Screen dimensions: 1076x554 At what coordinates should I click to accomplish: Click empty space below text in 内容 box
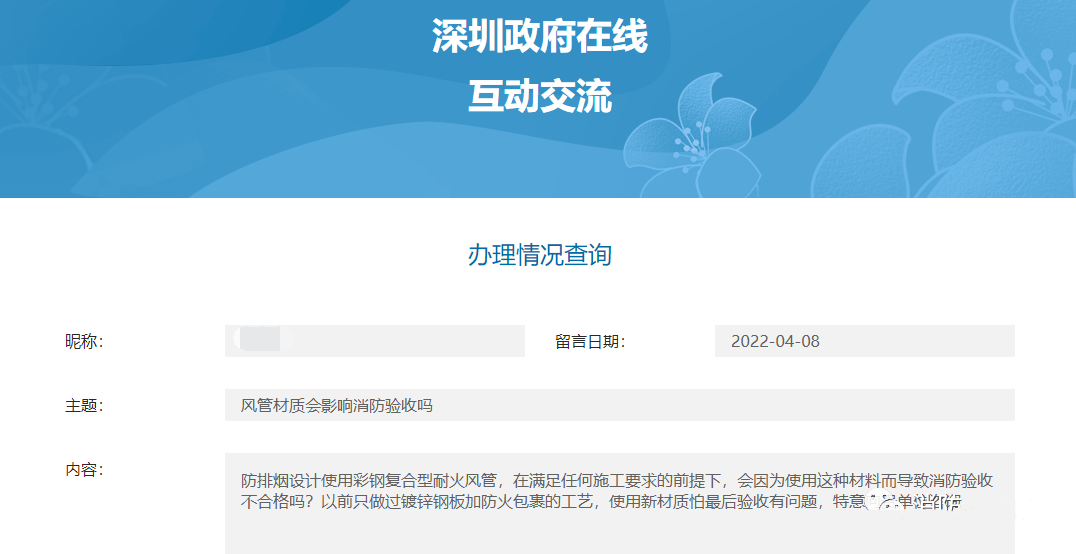tap(619, 535)
